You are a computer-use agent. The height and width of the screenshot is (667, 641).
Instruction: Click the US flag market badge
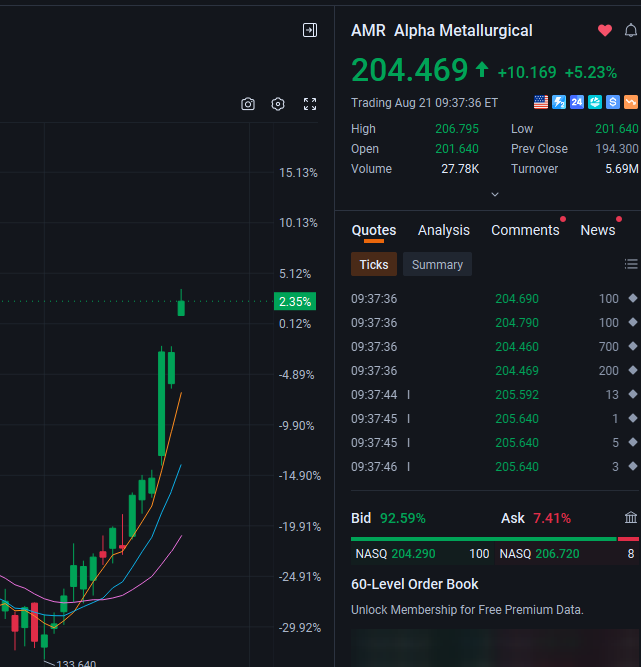541,102
